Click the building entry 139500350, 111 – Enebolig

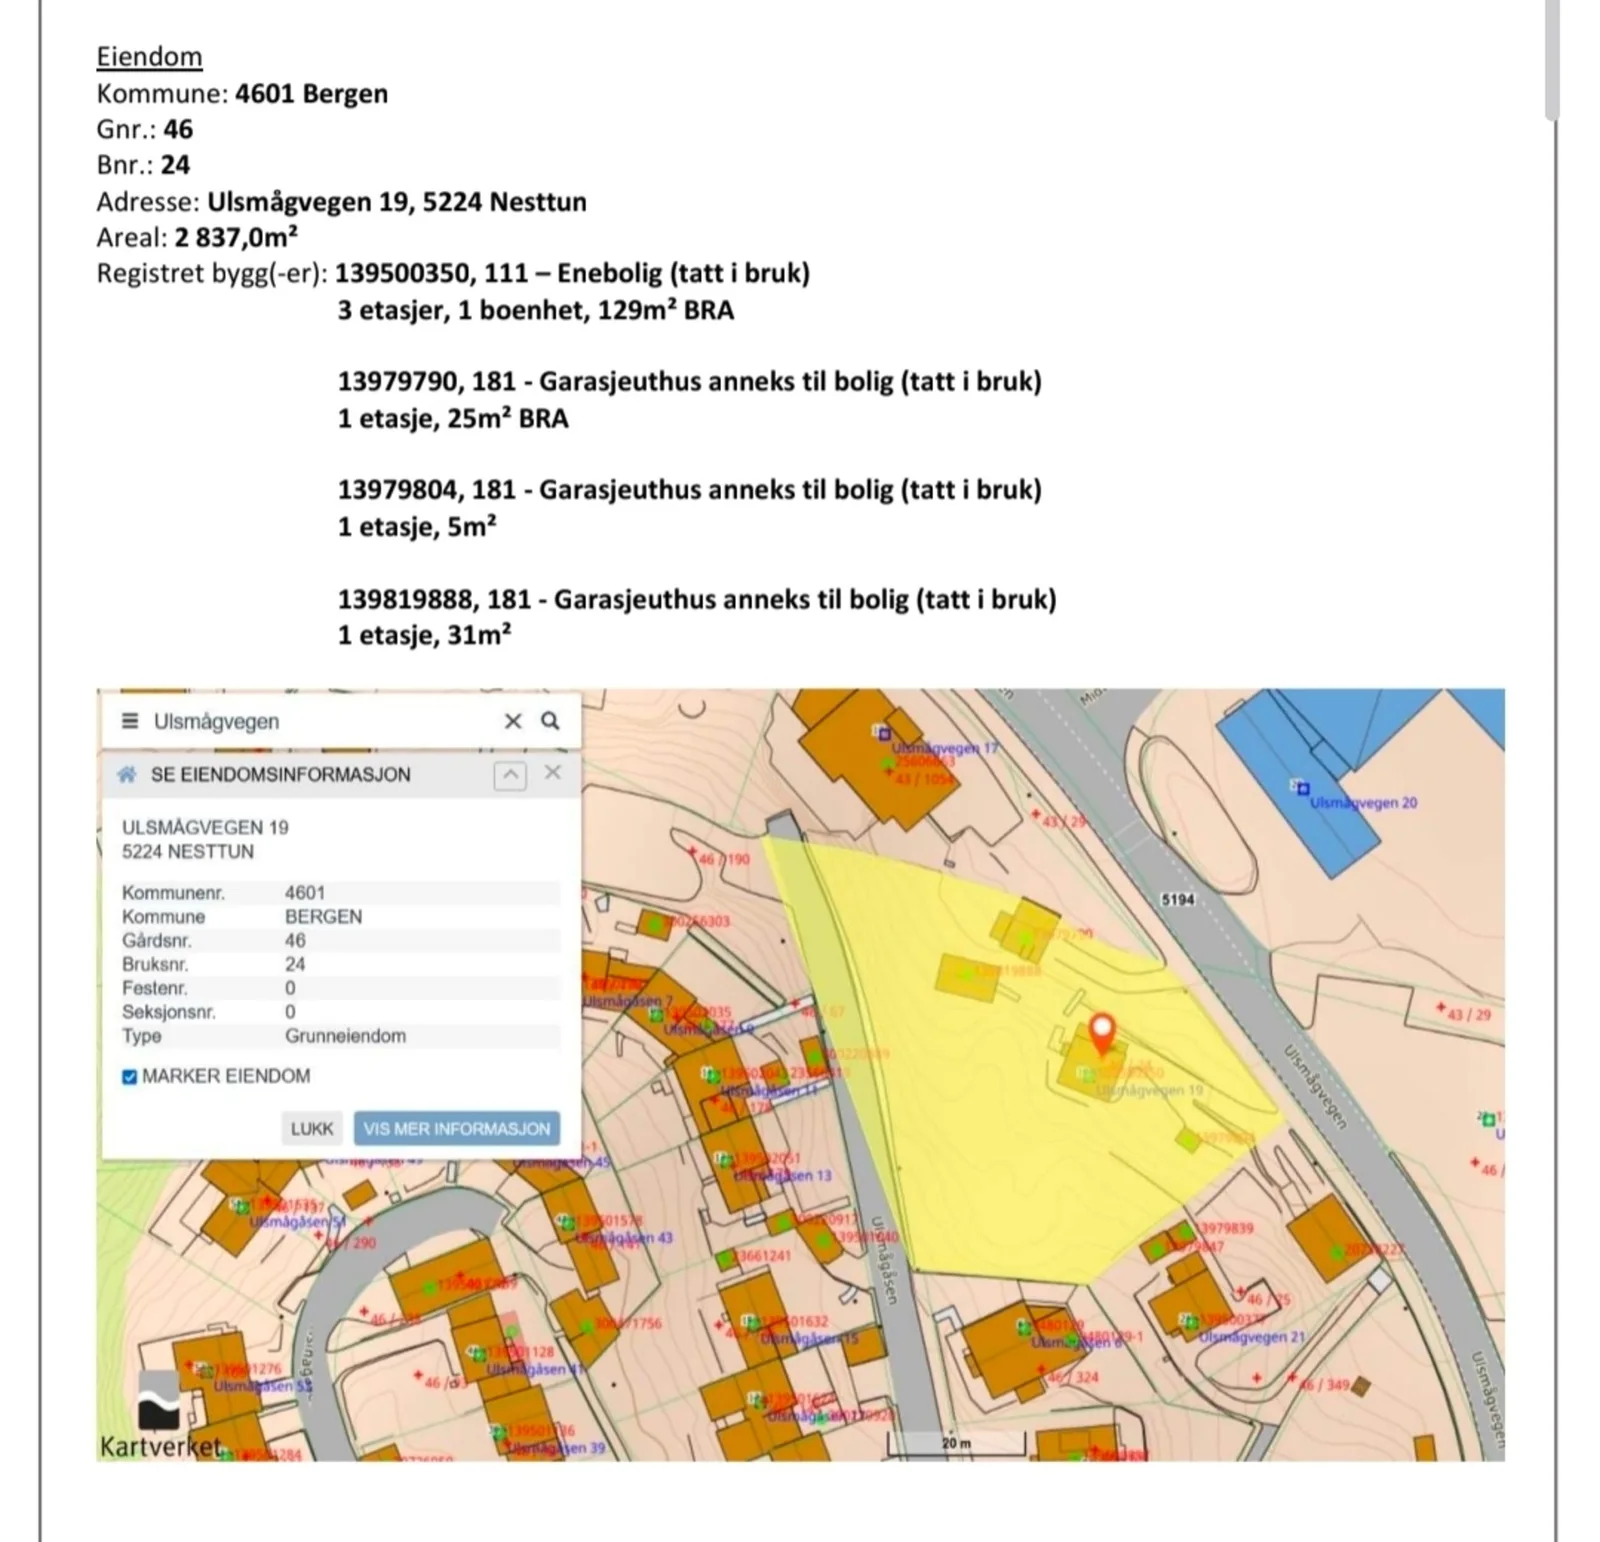click(x=572, y=273)
